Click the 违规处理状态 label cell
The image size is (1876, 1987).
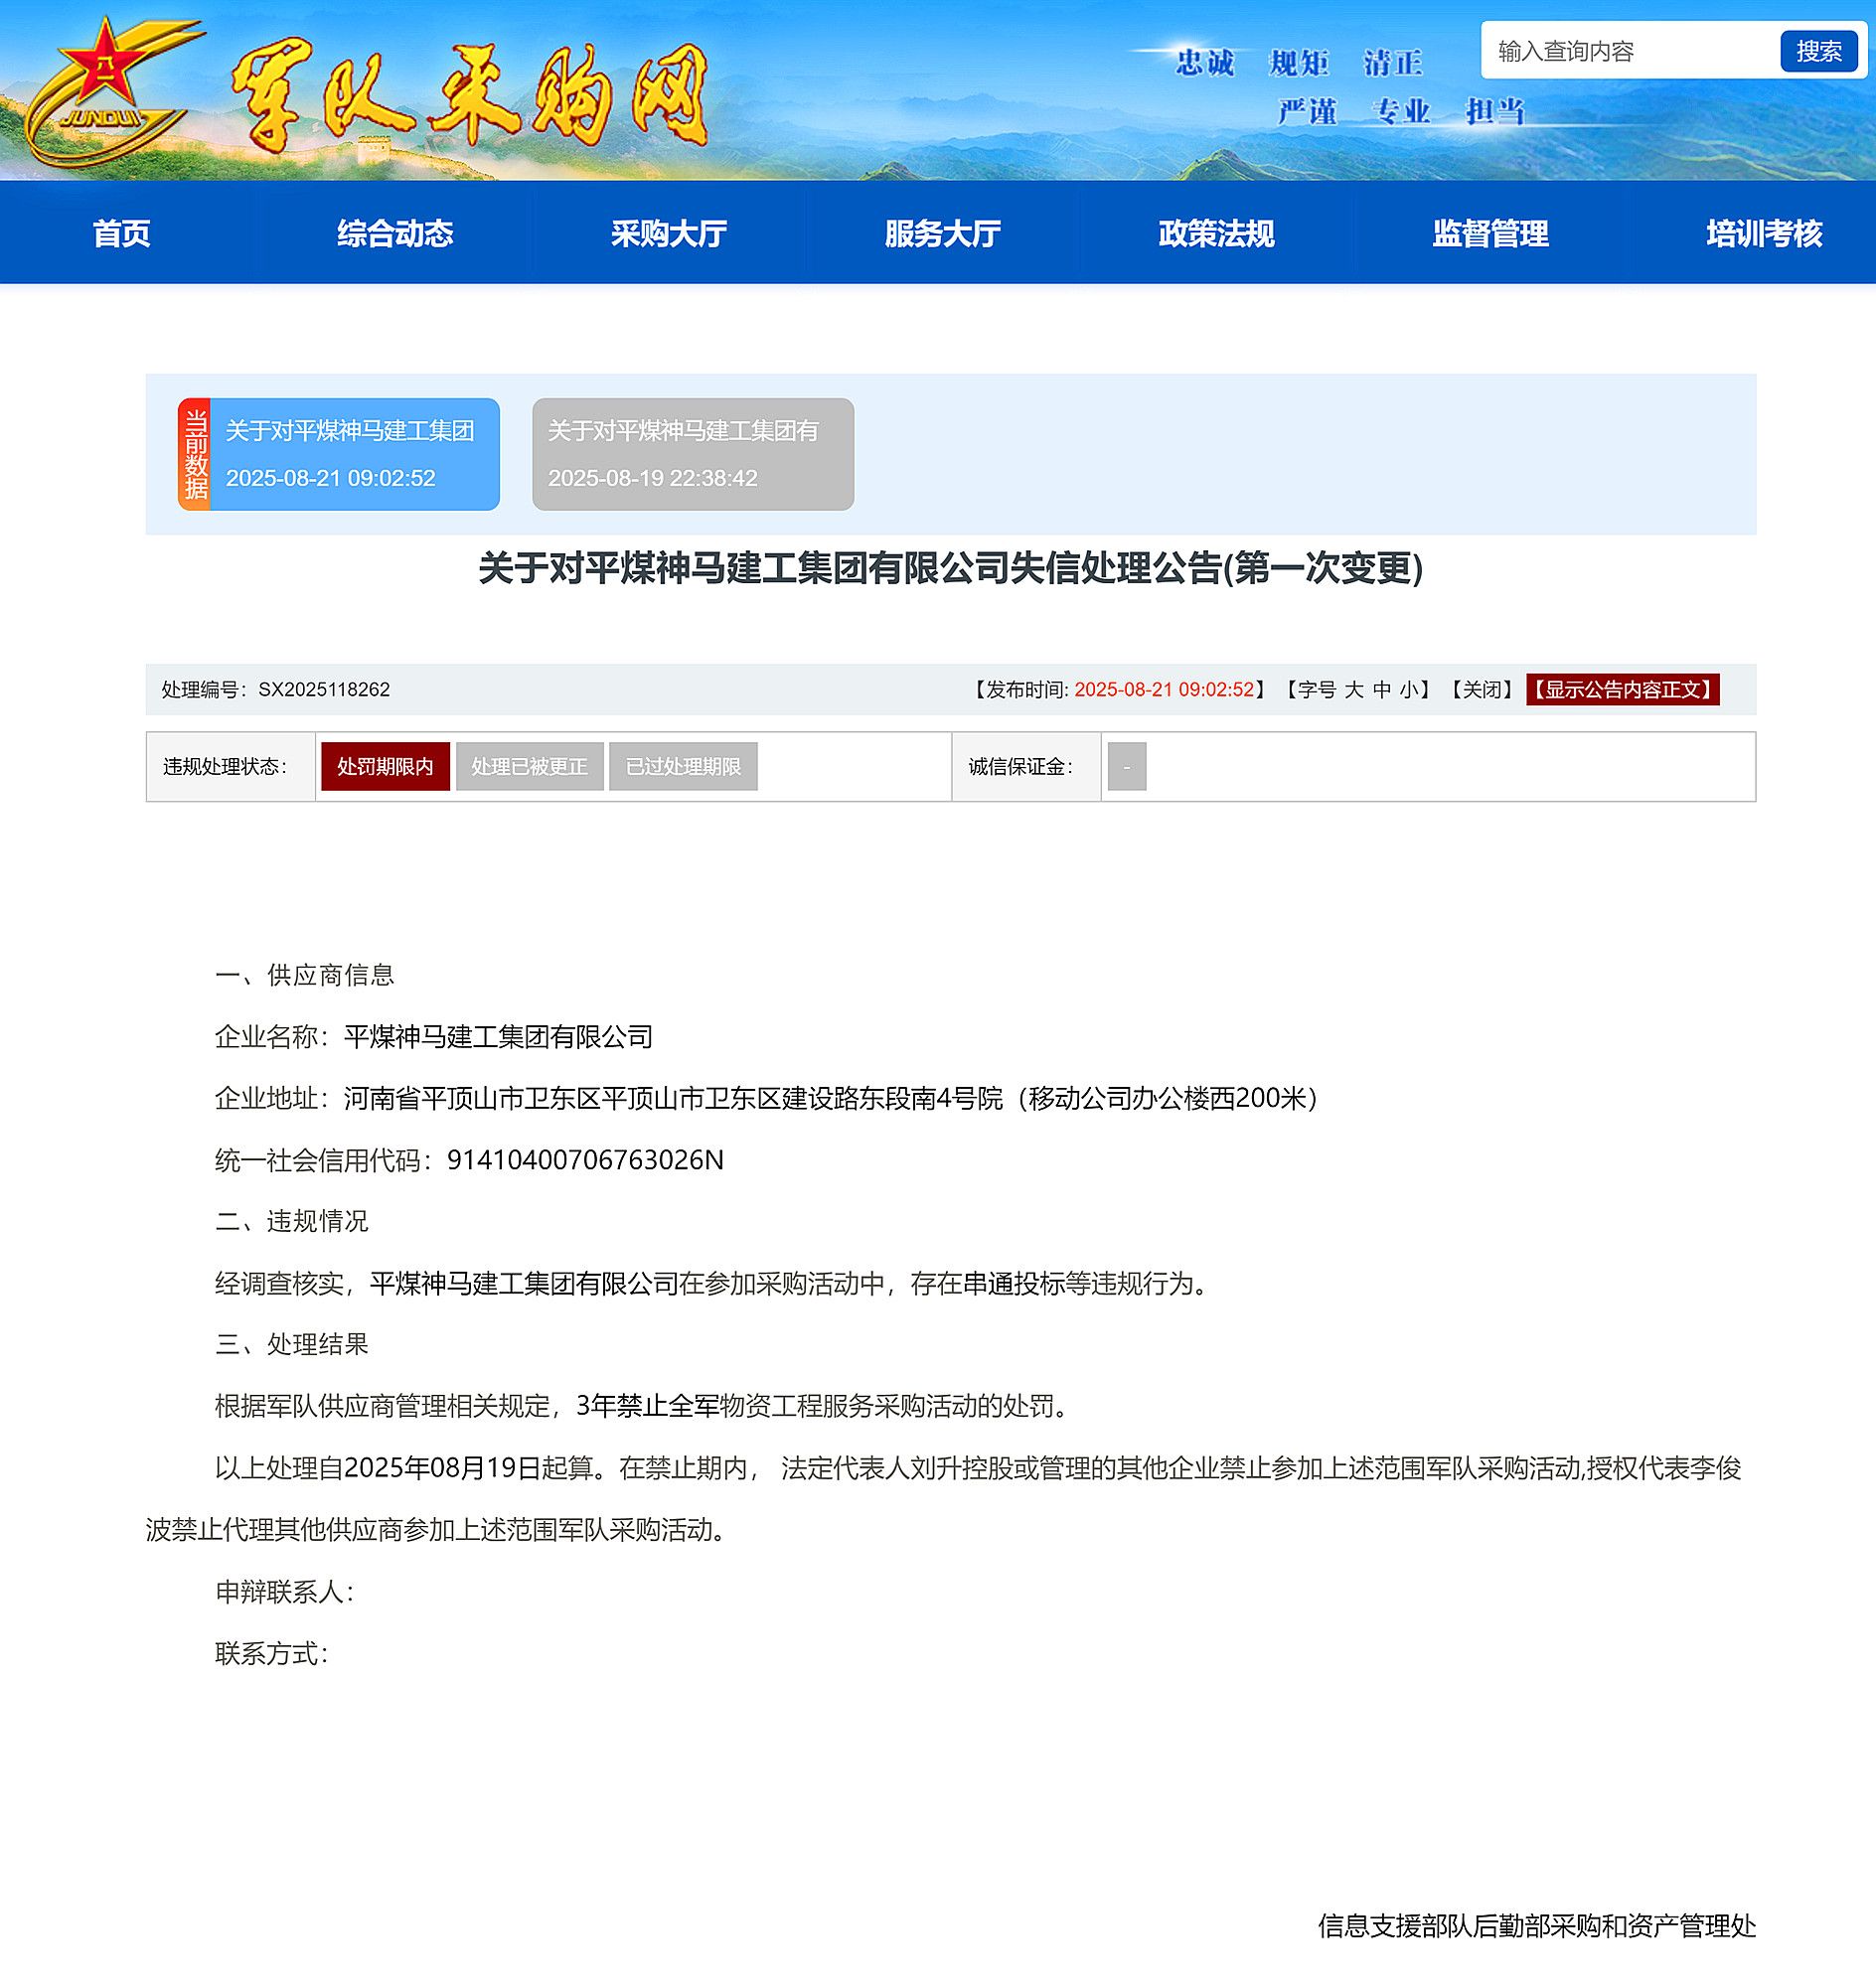(x=231, y=766)
